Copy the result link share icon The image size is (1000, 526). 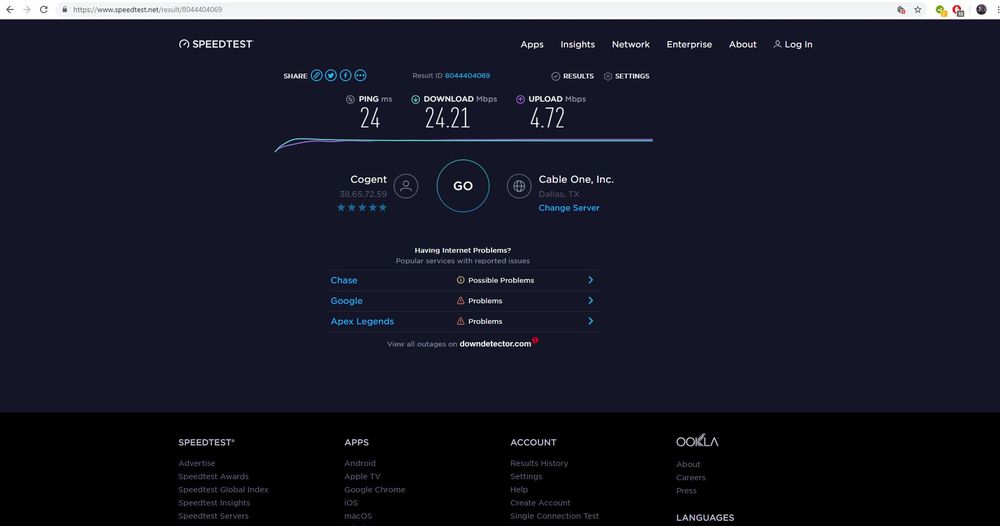coord(316,75)
